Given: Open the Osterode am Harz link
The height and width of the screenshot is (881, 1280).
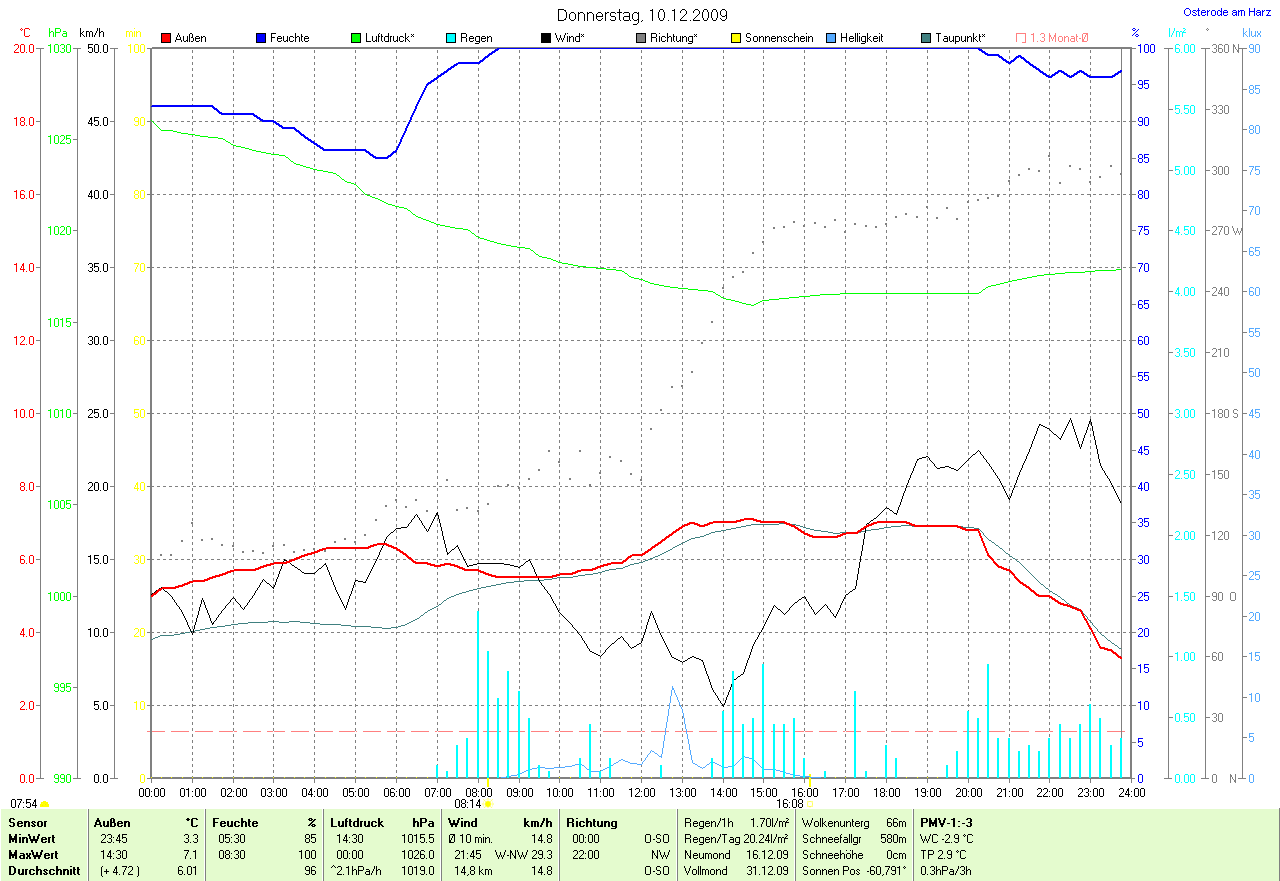Looking at the screenshot, I should point(1226,13).
